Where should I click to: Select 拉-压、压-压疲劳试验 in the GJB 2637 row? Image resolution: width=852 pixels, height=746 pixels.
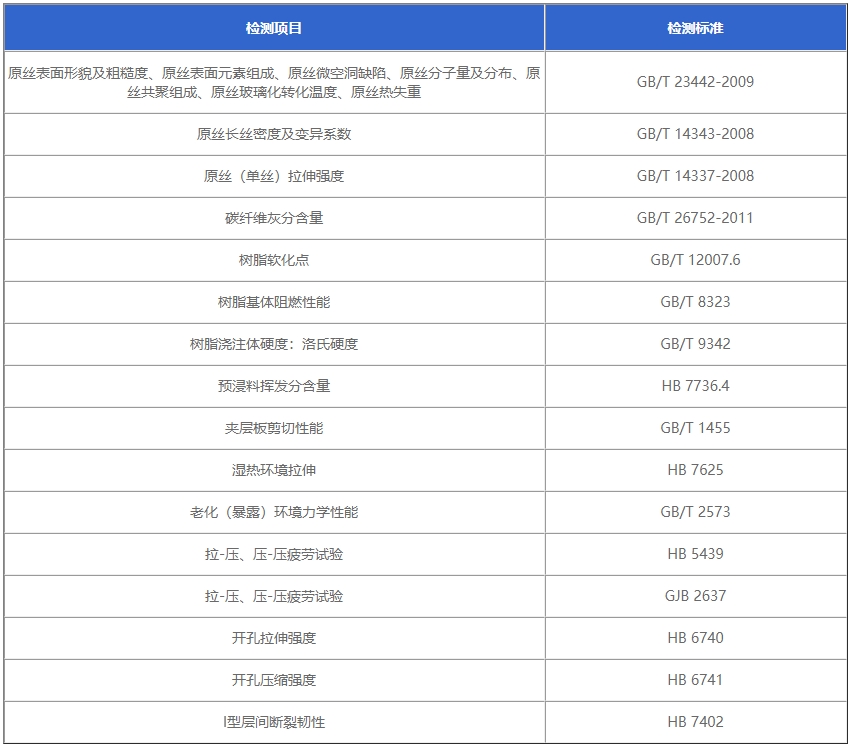tap(274, 596)
